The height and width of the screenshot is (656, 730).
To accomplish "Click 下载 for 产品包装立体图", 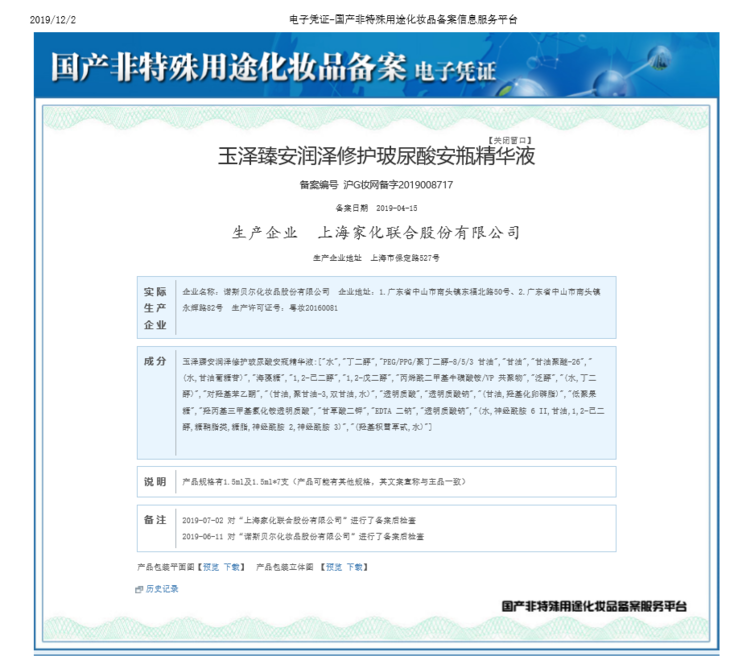I will point(354,567).
